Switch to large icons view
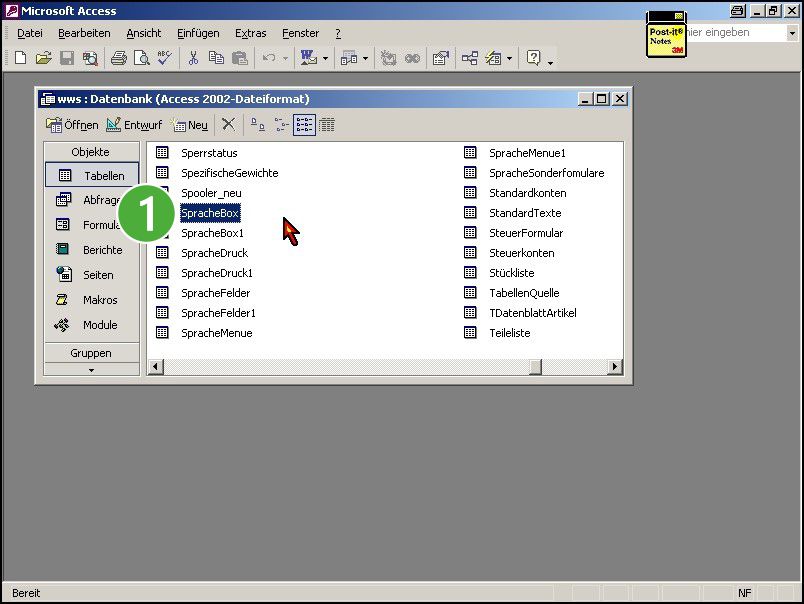804x604 pixels. coord(257,125)
